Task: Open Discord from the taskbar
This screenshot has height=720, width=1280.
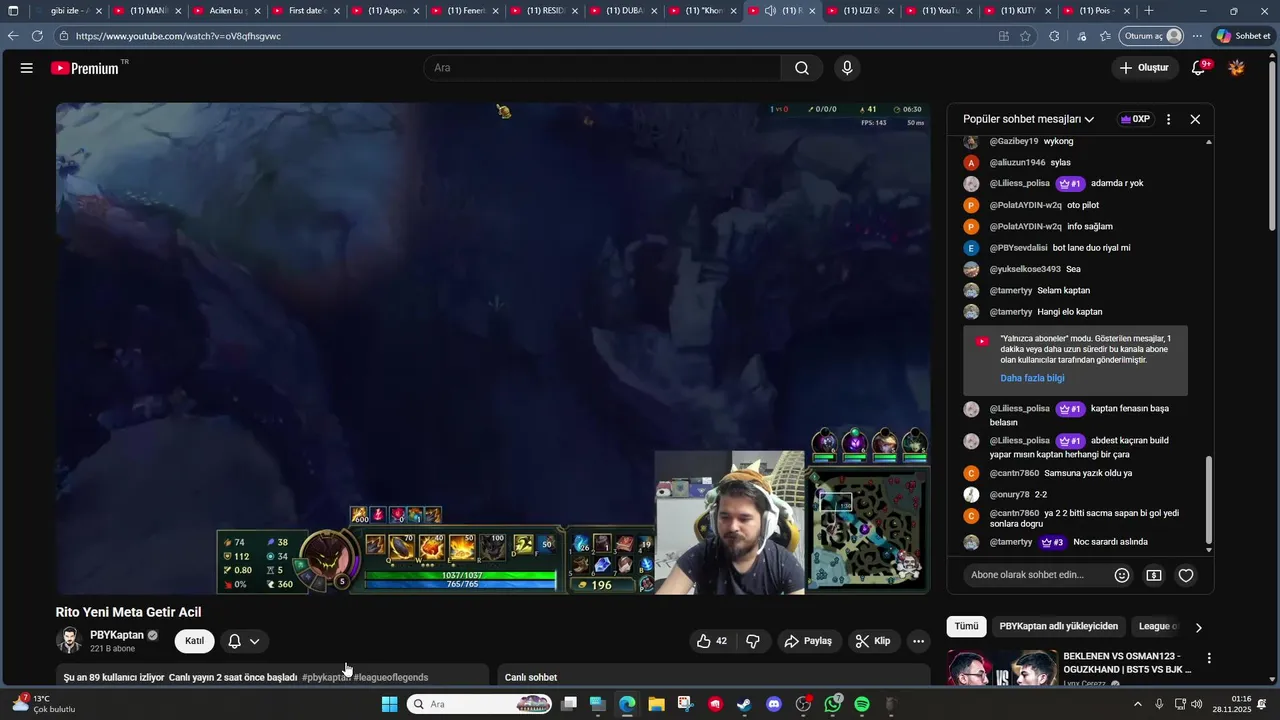Action: (x=773, y=705)
